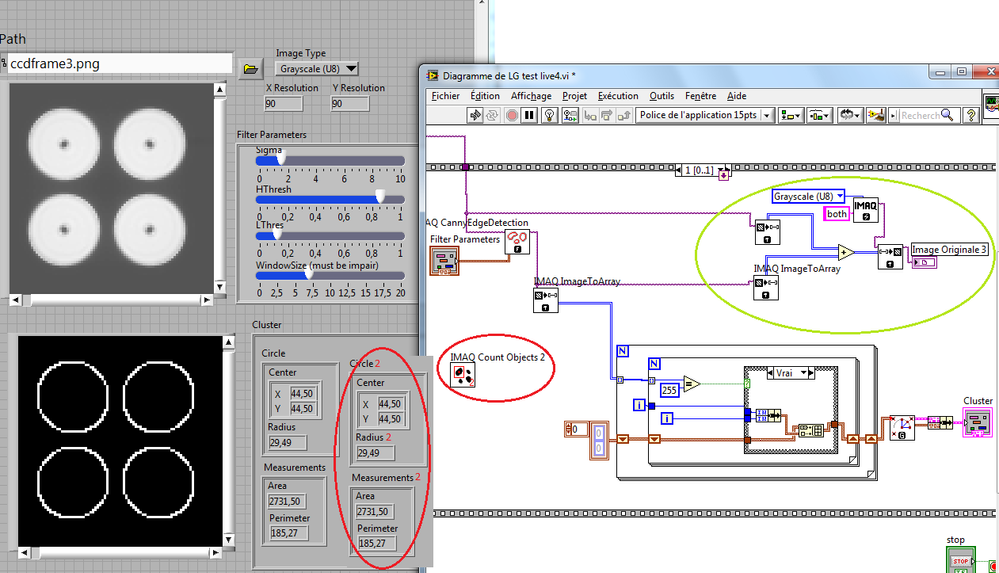Open the case selector showing 'Vrai'

pyautogui.click(x=791, y=373)
